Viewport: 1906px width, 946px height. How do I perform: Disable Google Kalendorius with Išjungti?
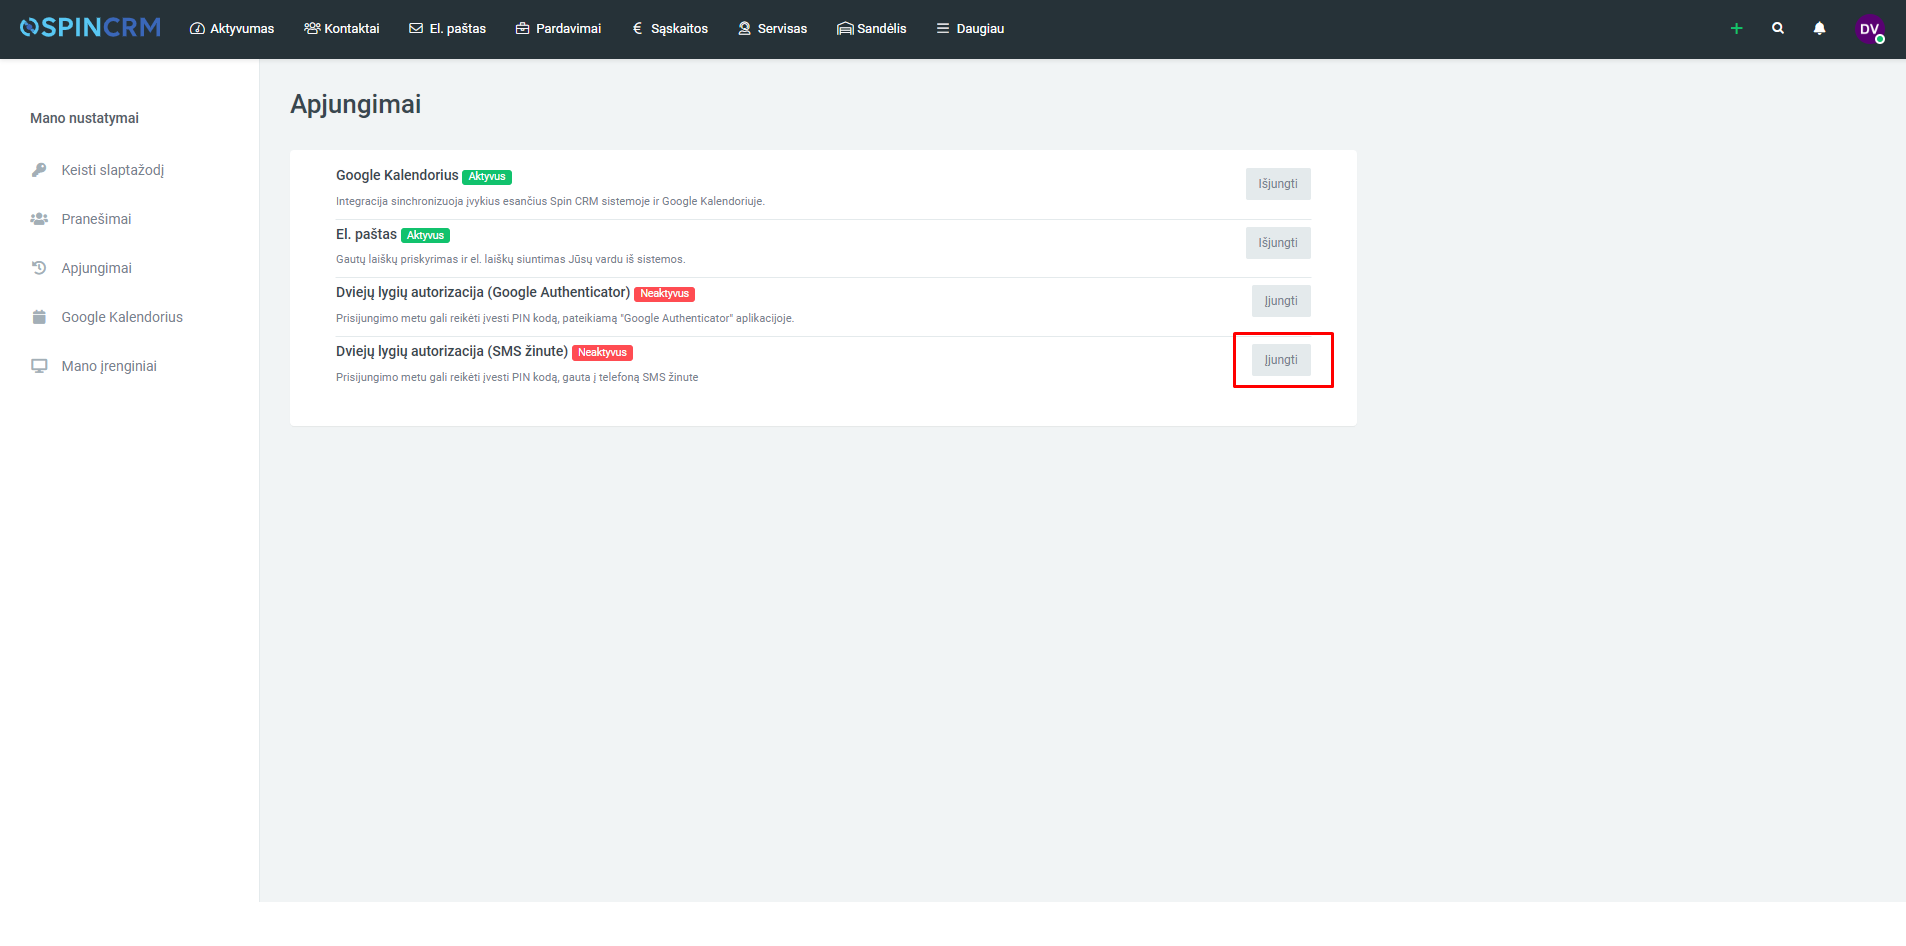[x=1278, y=184]
